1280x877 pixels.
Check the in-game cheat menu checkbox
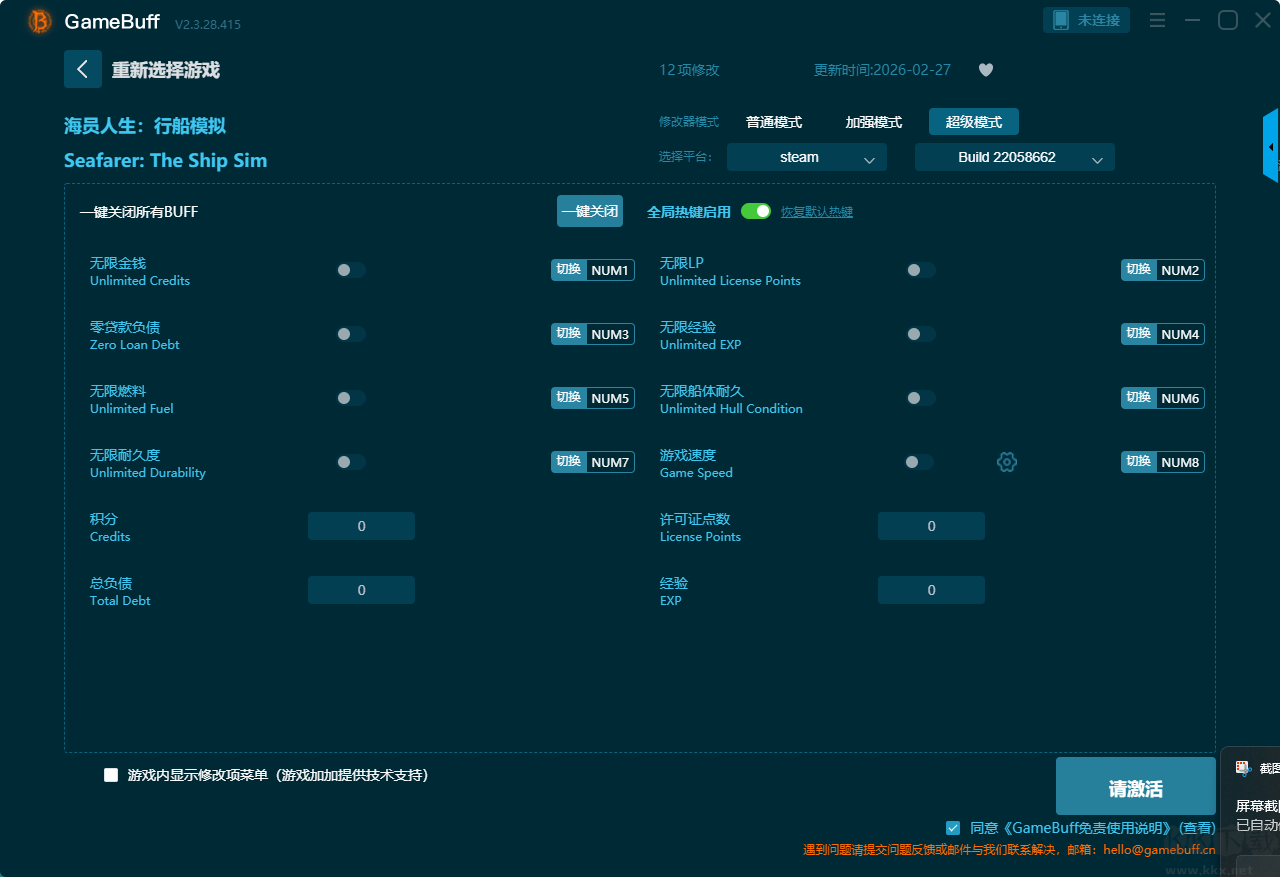[111, 775]
